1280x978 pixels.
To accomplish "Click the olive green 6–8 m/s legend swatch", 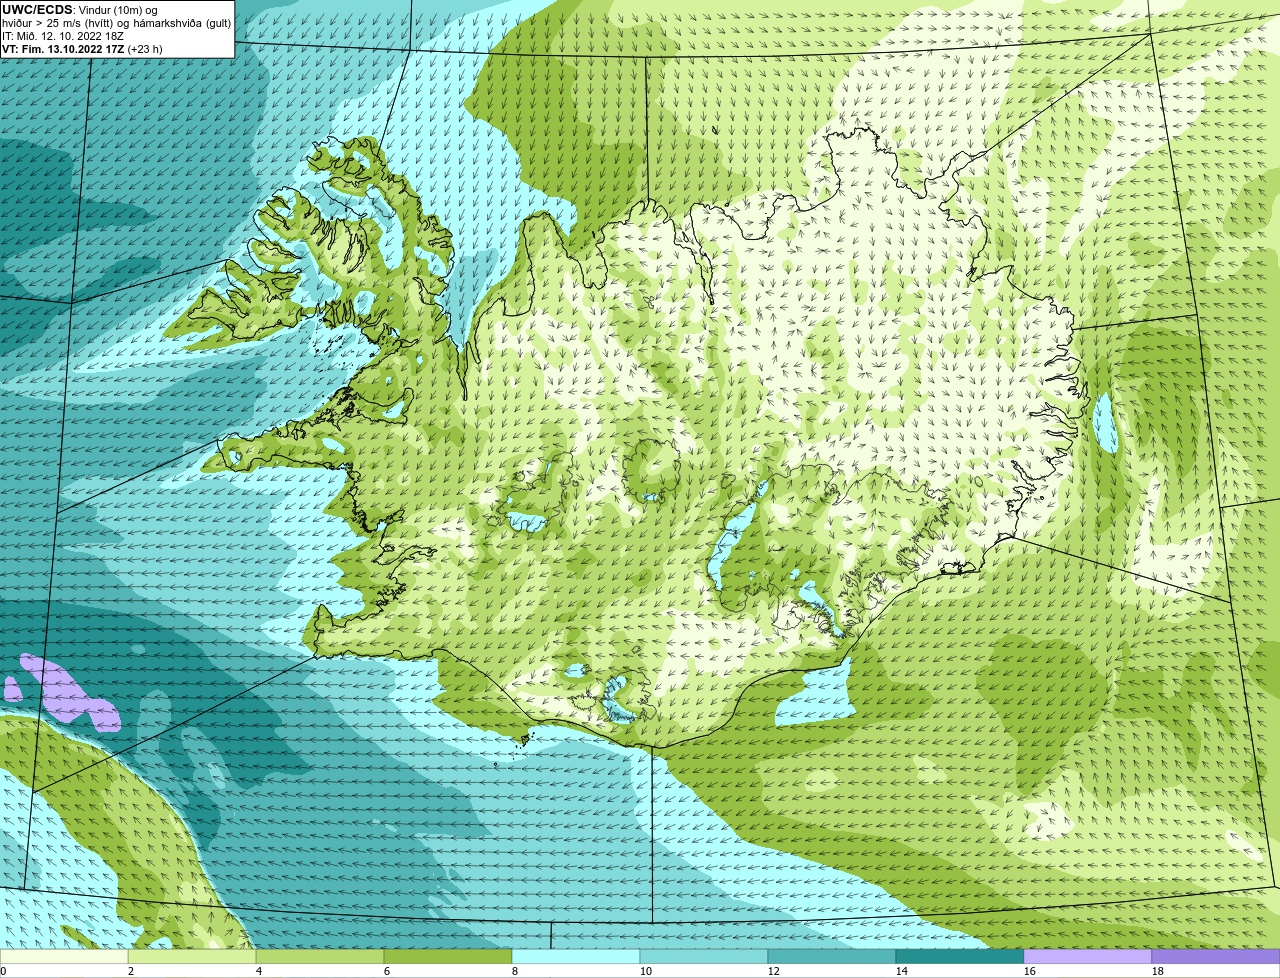I will 448,957.
